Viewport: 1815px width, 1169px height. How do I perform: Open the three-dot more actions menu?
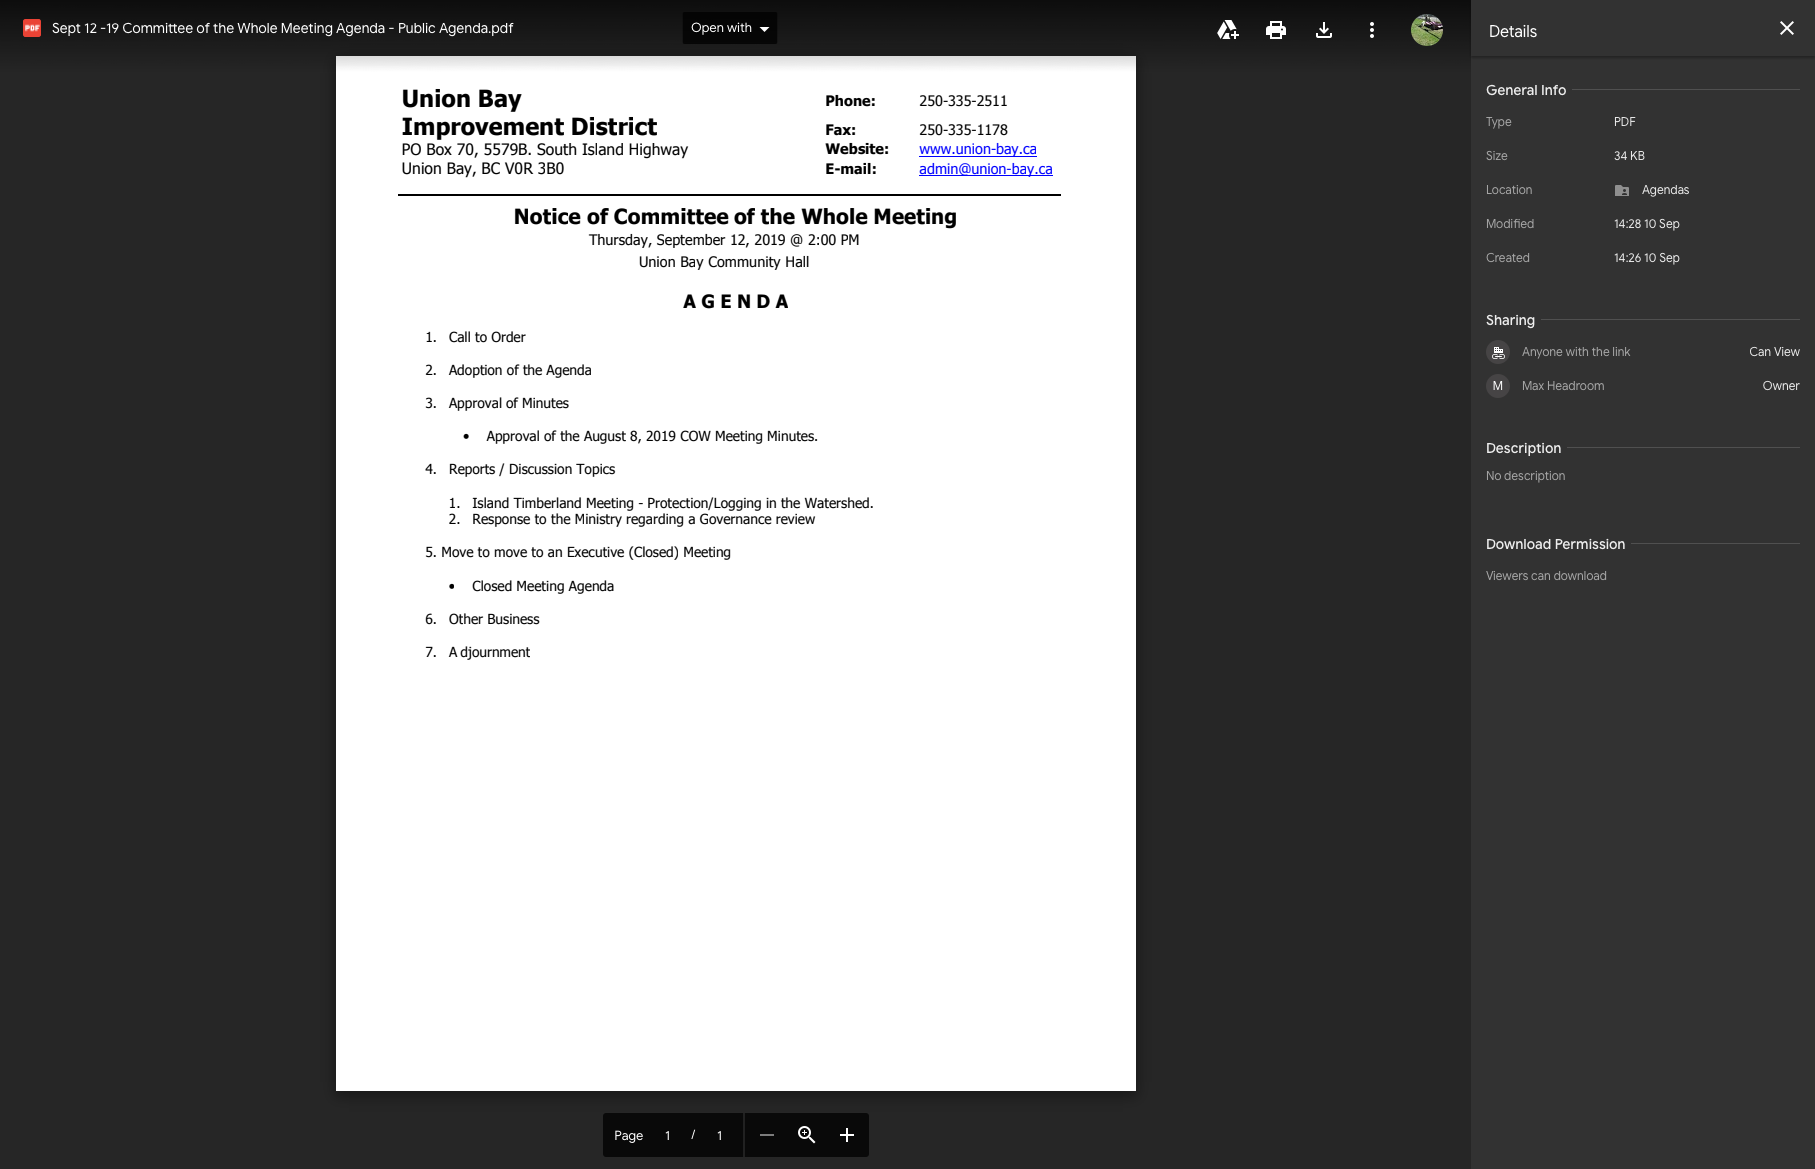pos(1371,30)
